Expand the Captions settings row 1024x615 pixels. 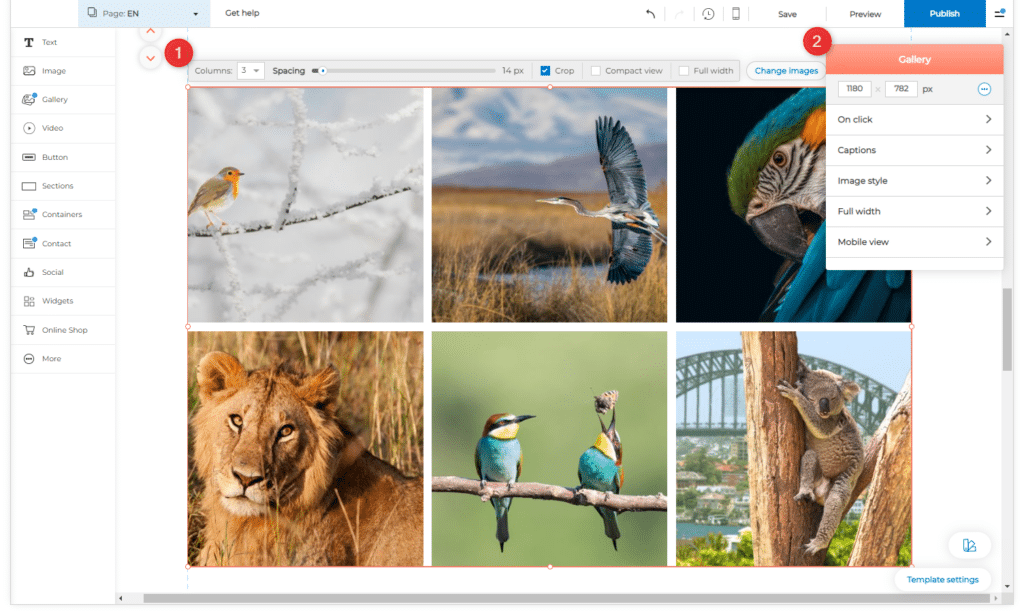pyautogui.click(x=914, y=150)
